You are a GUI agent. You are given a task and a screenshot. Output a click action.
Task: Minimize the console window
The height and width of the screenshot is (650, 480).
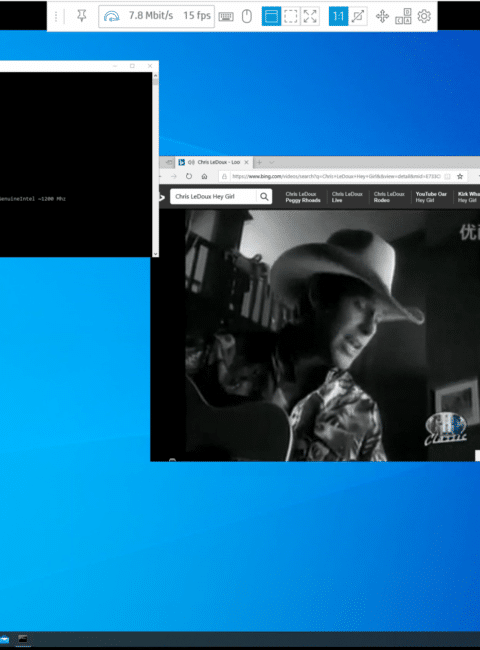pyautogui.click(x=115, y=66)
